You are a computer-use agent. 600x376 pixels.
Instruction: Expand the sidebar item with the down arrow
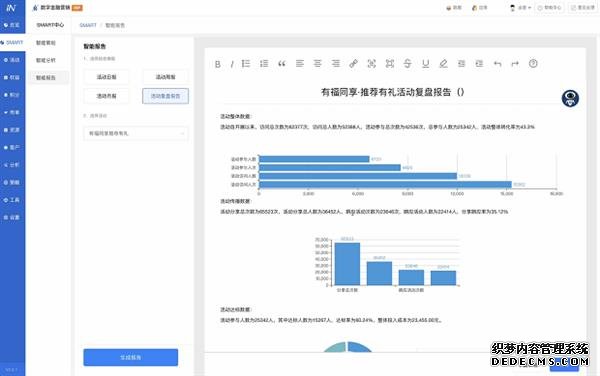tap(12, 112)
